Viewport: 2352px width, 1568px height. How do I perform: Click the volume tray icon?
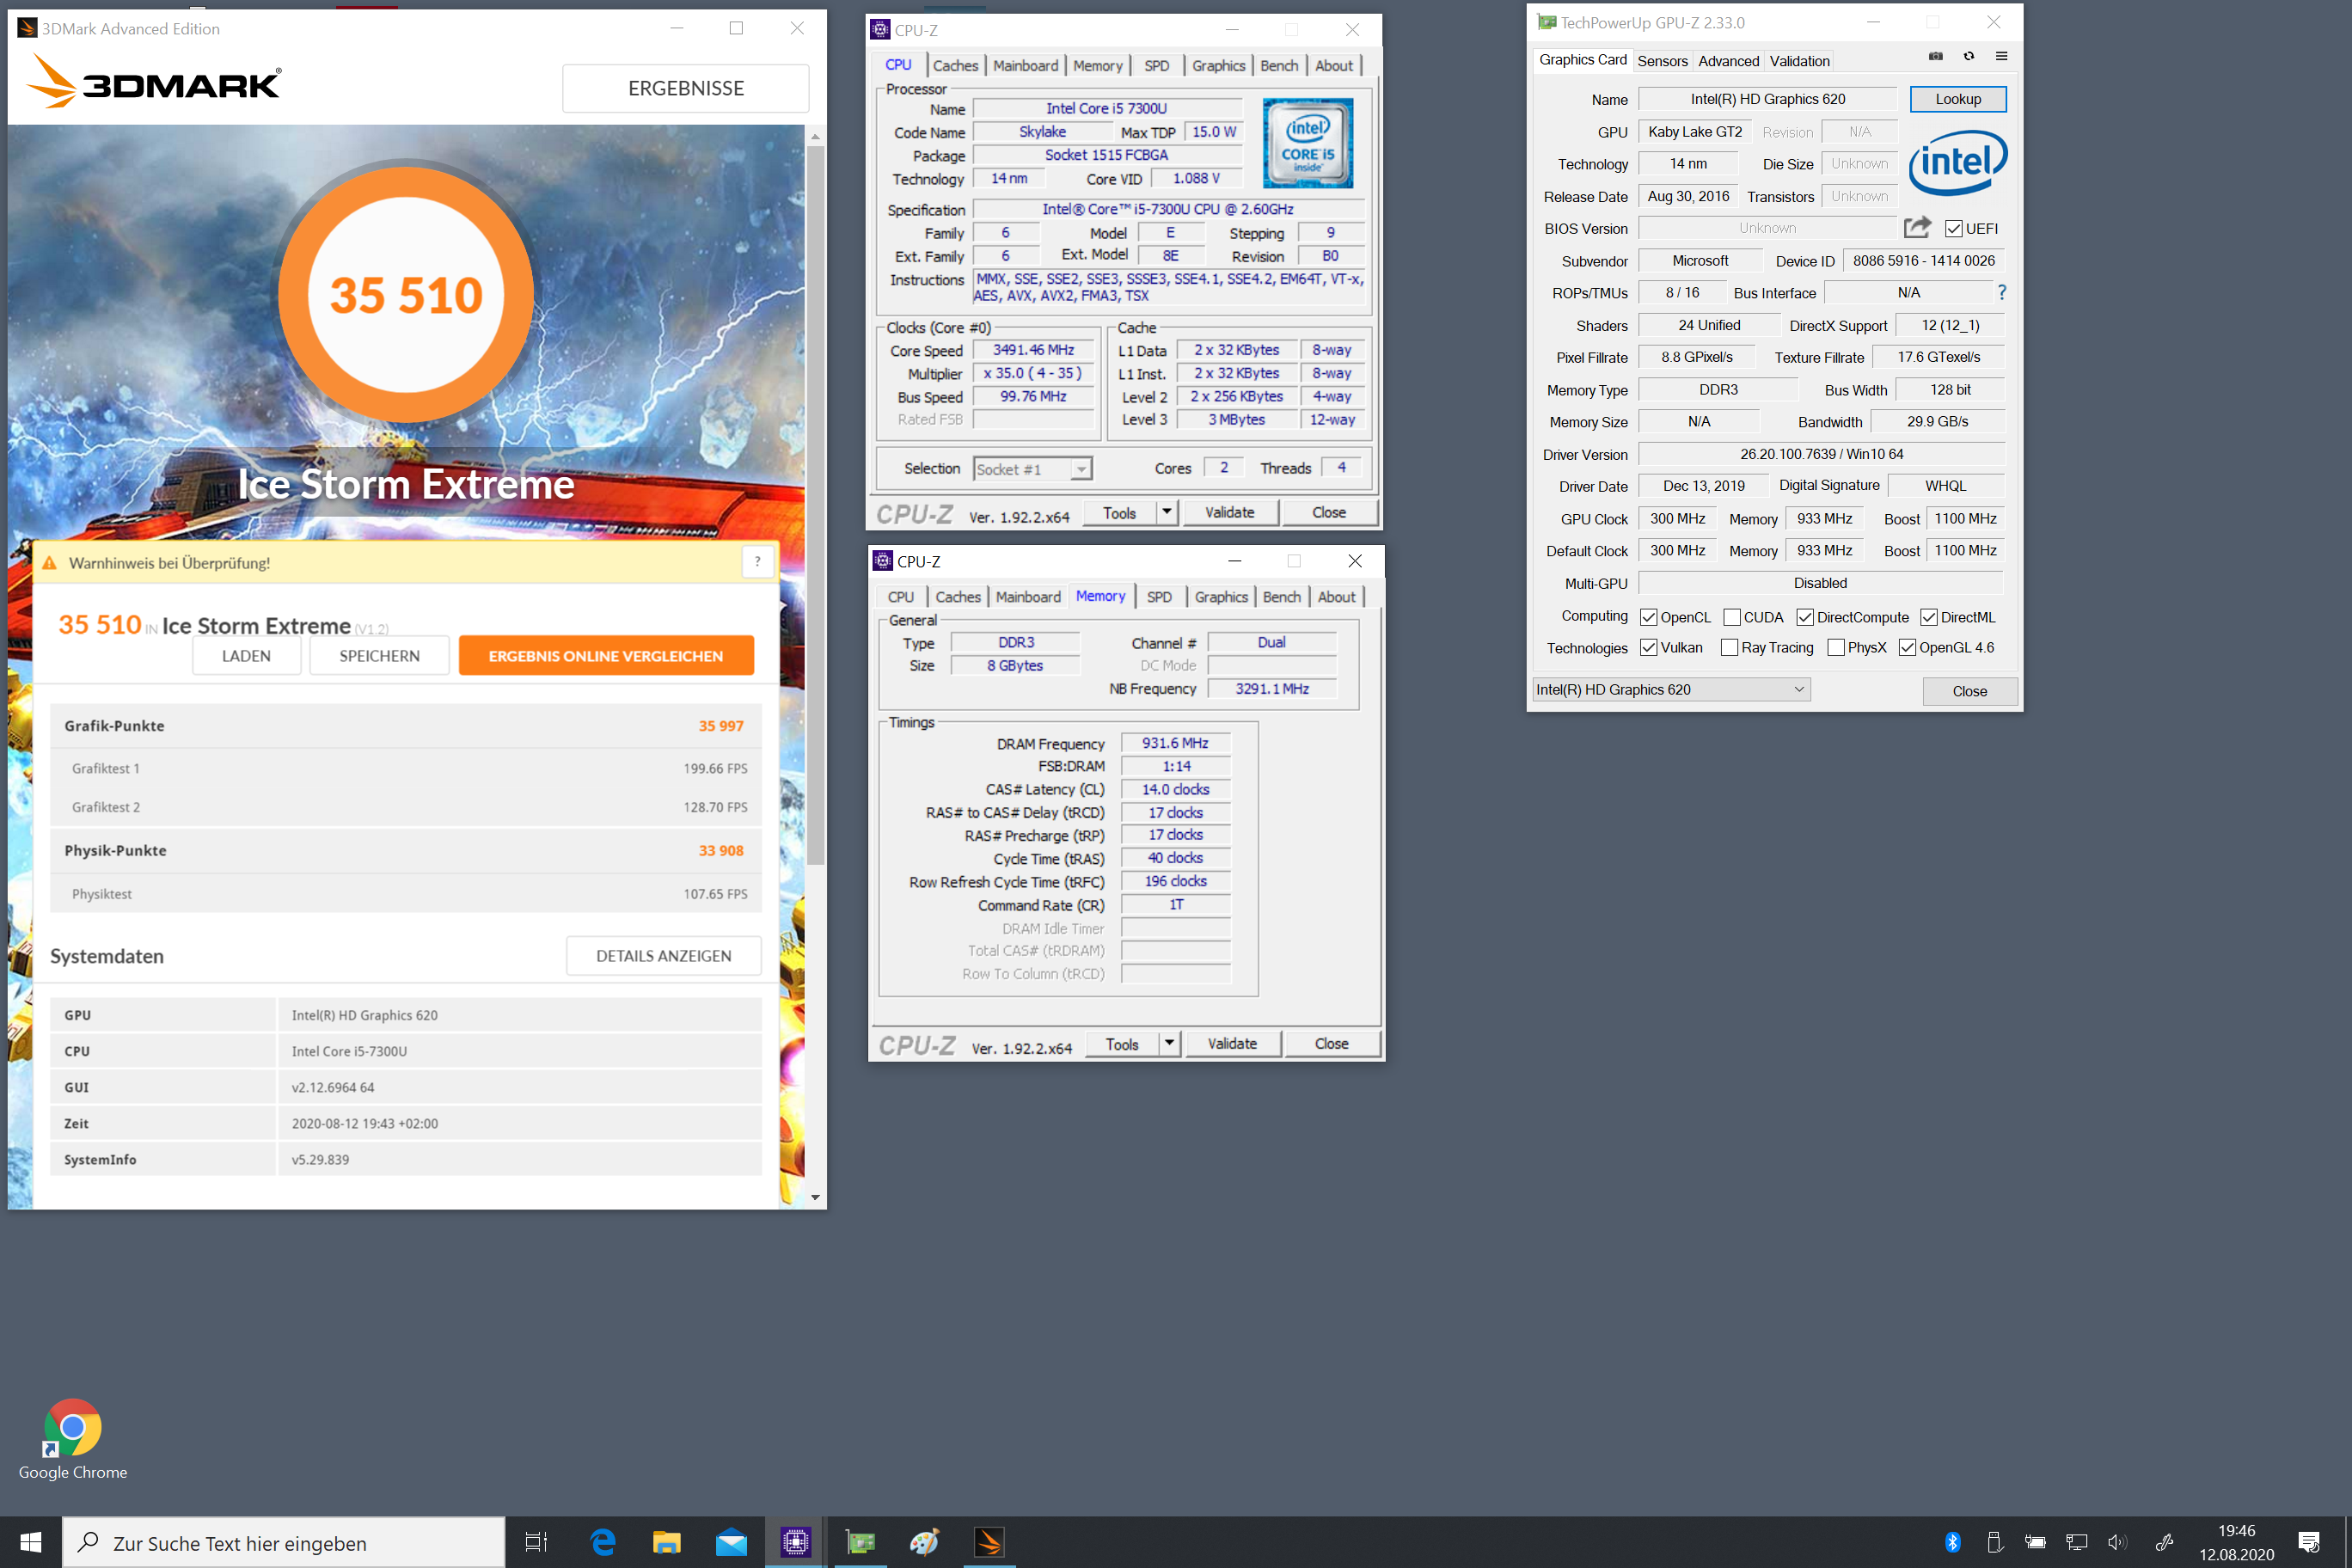click(2117, 1542)
